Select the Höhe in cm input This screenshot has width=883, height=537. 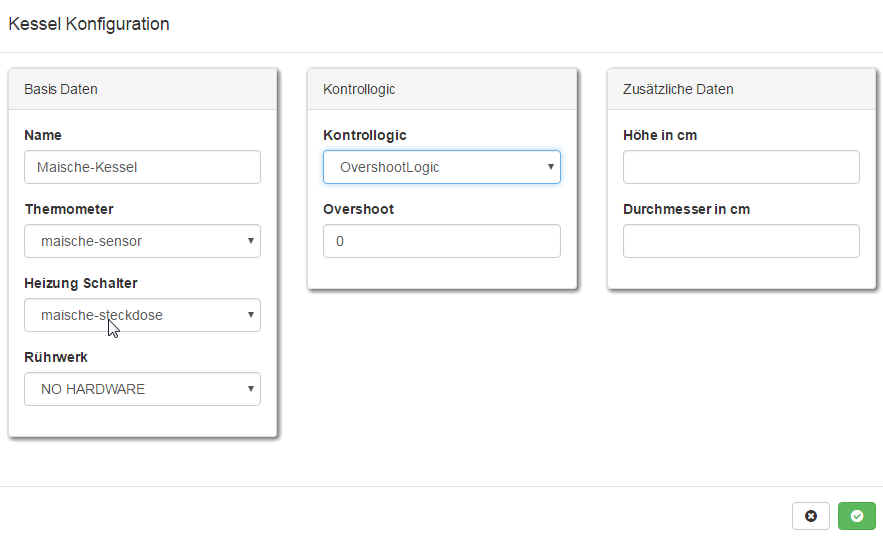(x=740, y=167)
